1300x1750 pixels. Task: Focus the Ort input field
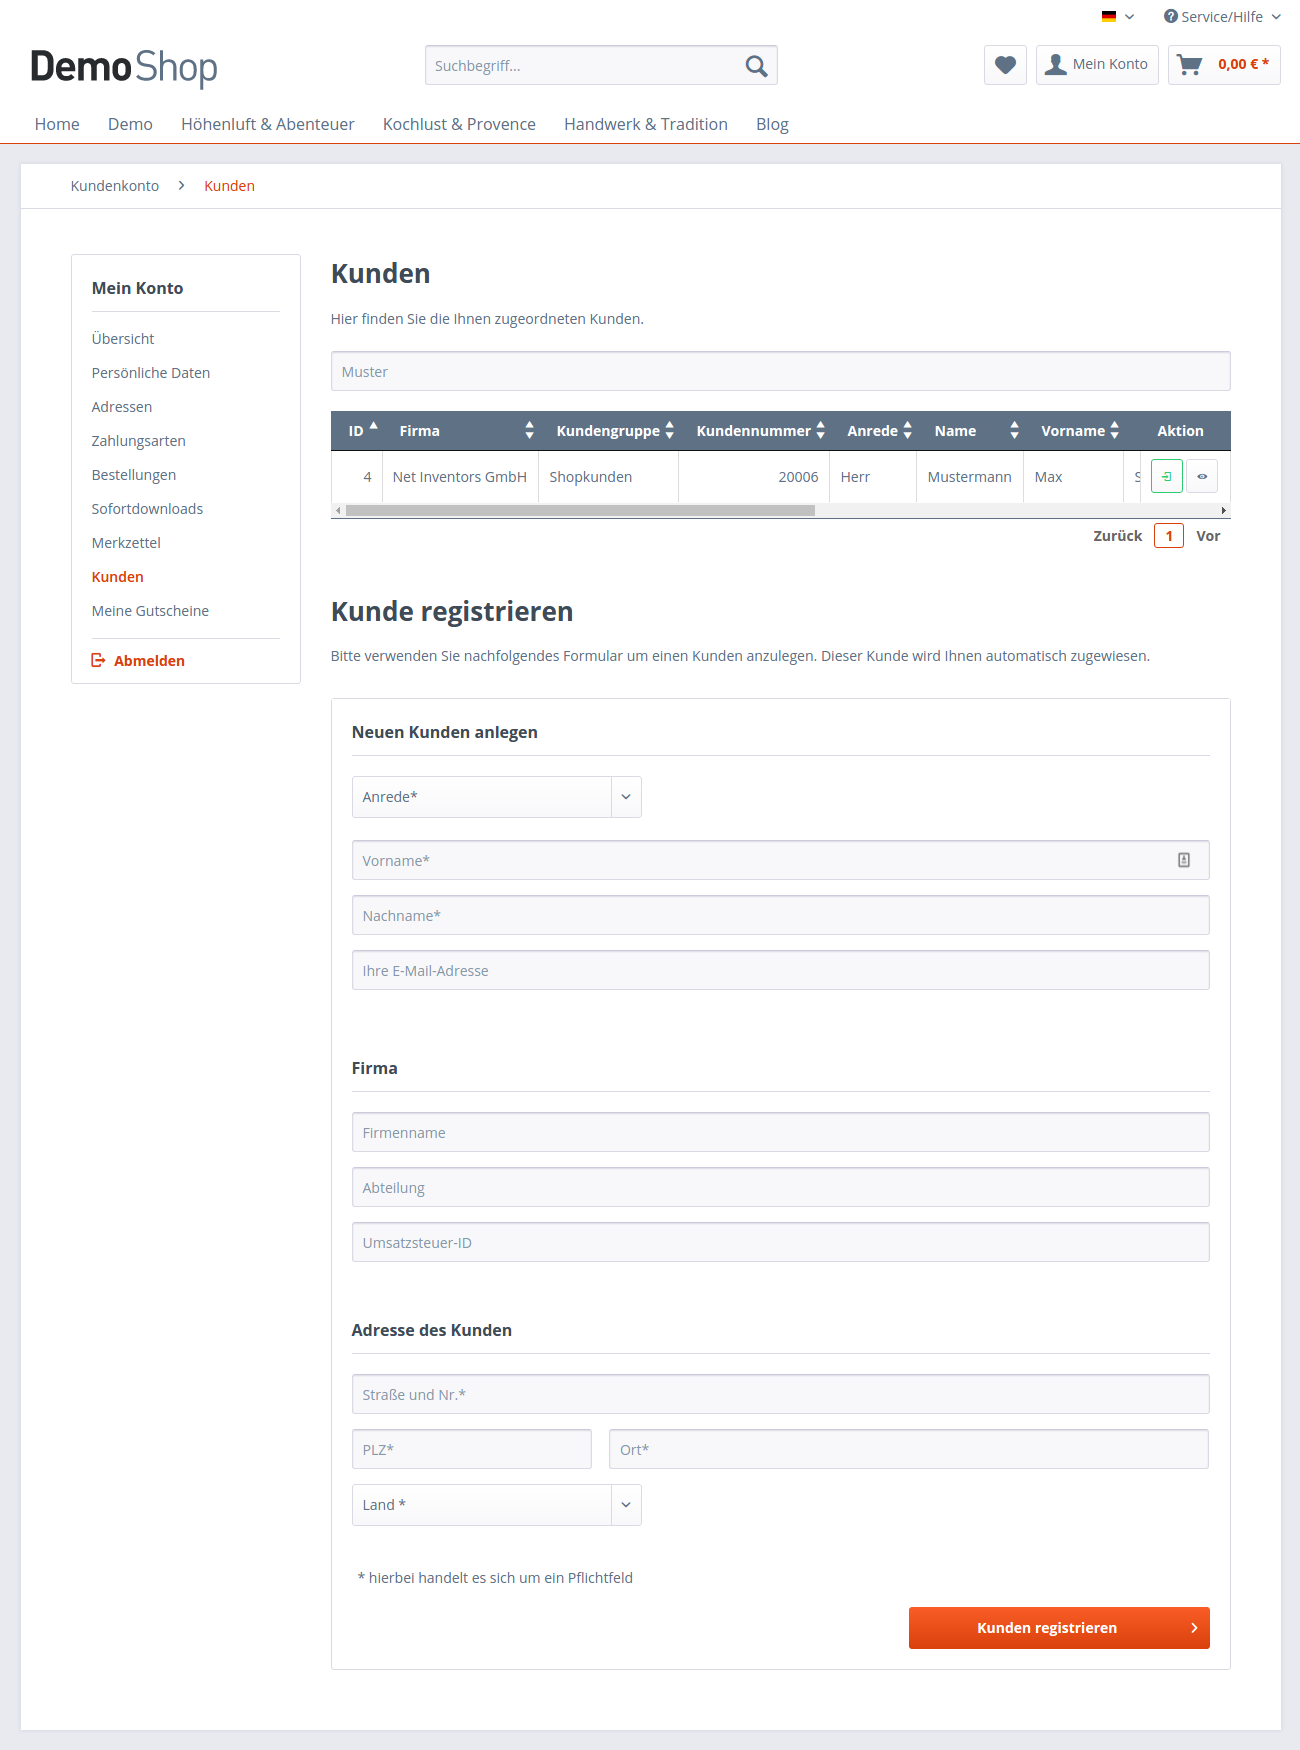(x=909, y=1449)
